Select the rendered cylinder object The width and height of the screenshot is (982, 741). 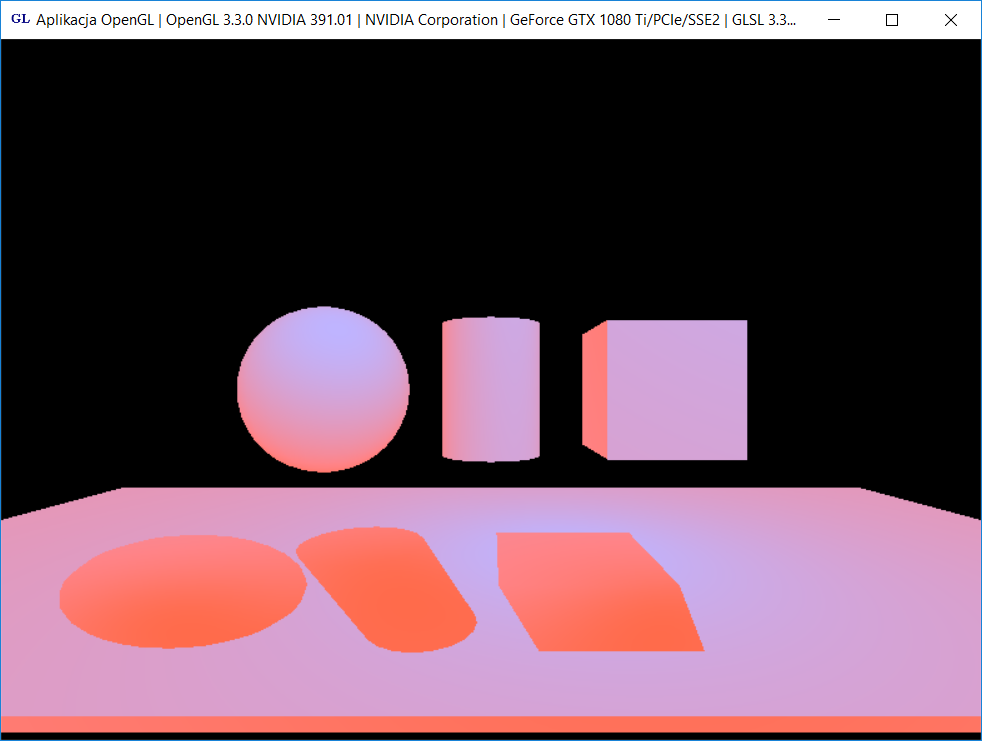[491, 390]
